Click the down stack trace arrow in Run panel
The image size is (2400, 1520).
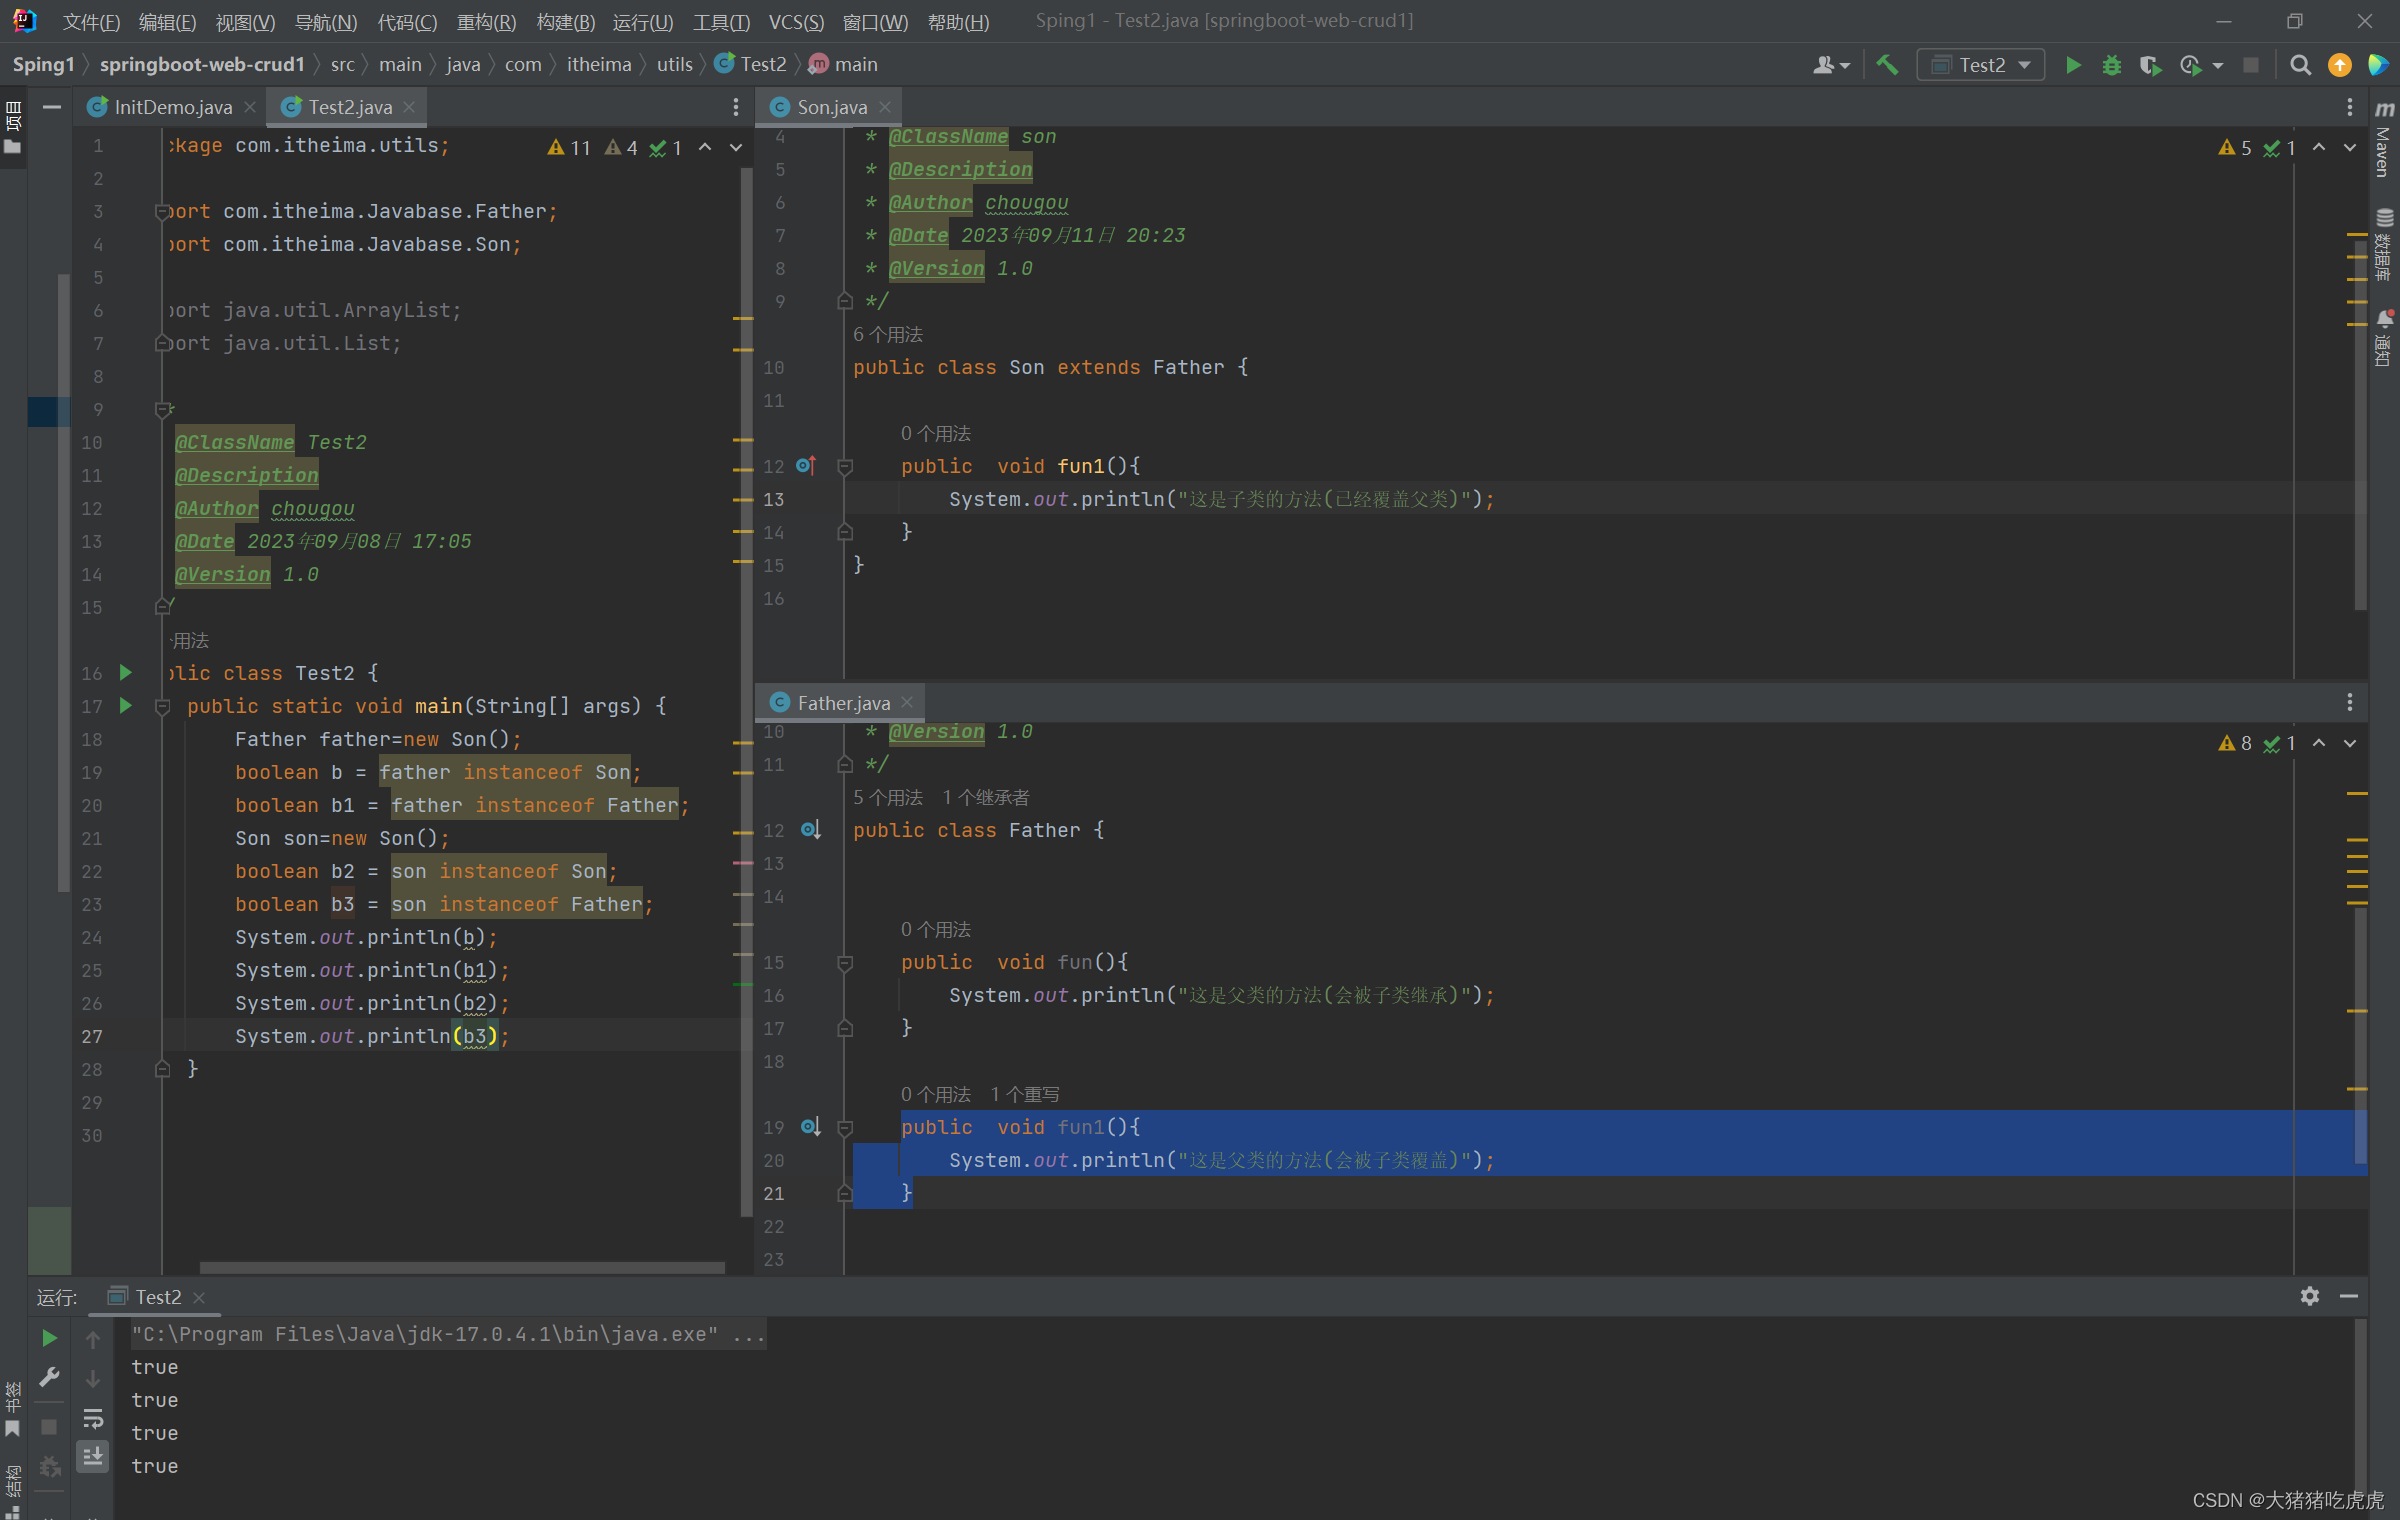(x=93, y=1379)
